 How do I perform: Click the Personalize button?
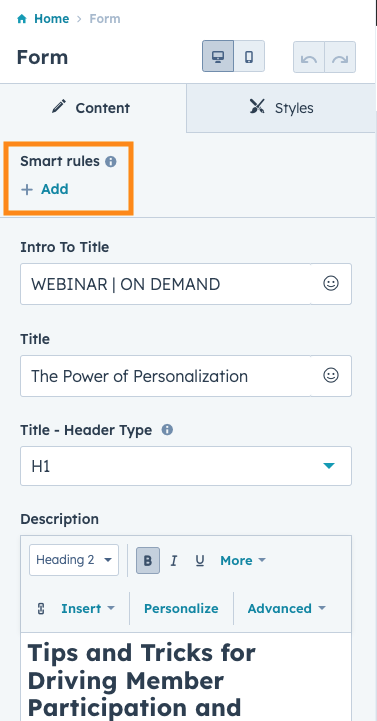[181, 608]
